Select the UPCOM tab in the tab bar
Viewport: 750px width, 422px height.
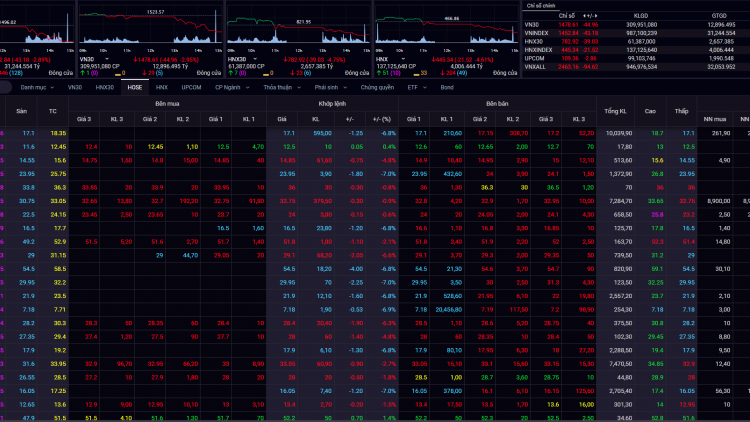pyautogui.click(x=191, y=88)
